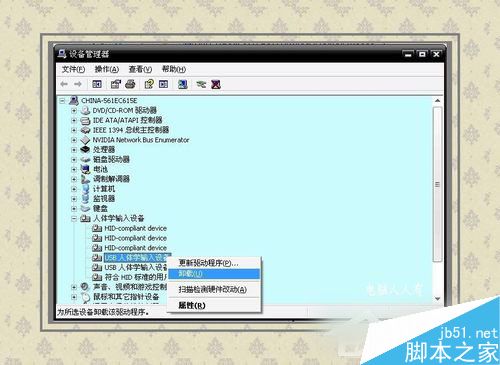Click the 人体学输入设备 category icon
The height and width of the screenshot is (365, 500).
(x=86, y=218)
